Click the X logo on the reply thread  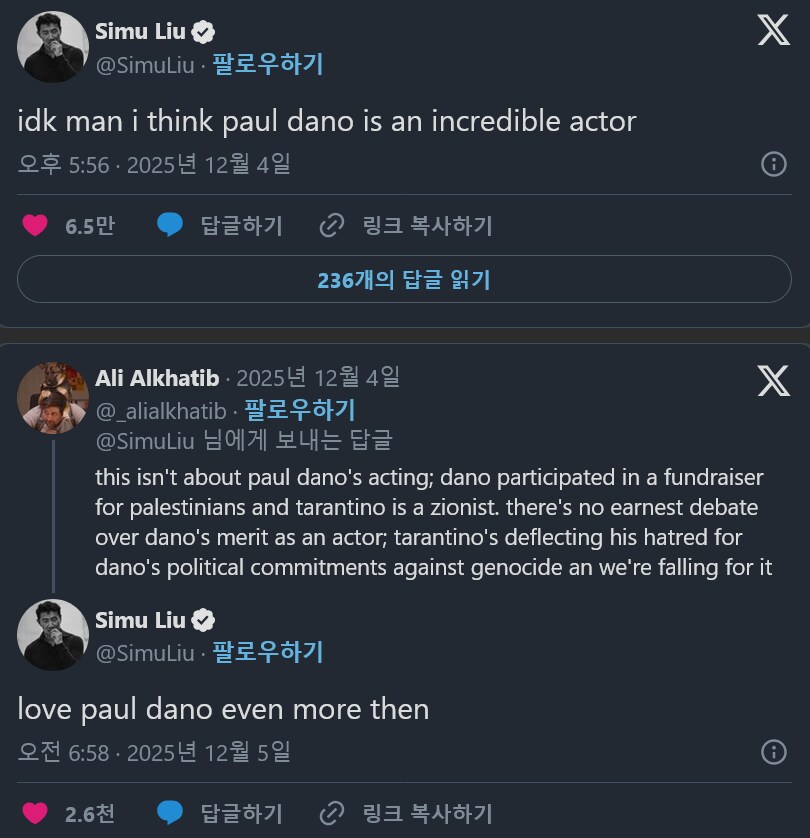[x=771, y=381]
